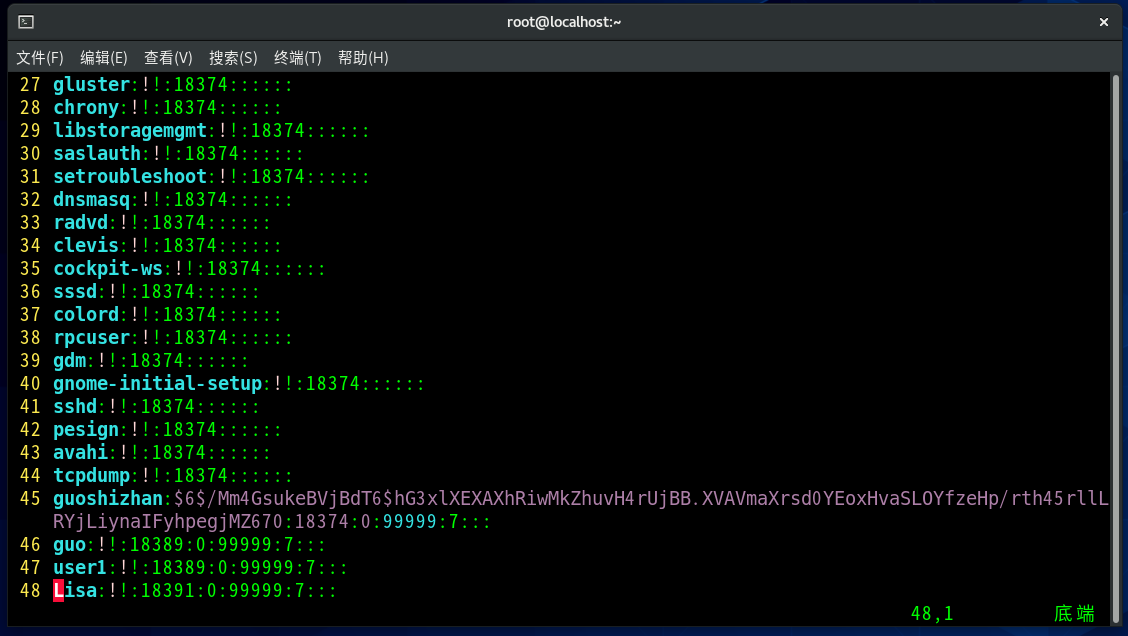Open the 搜索(S) menu
This screenshot has height=636, width=1128.
coord(233,58)
